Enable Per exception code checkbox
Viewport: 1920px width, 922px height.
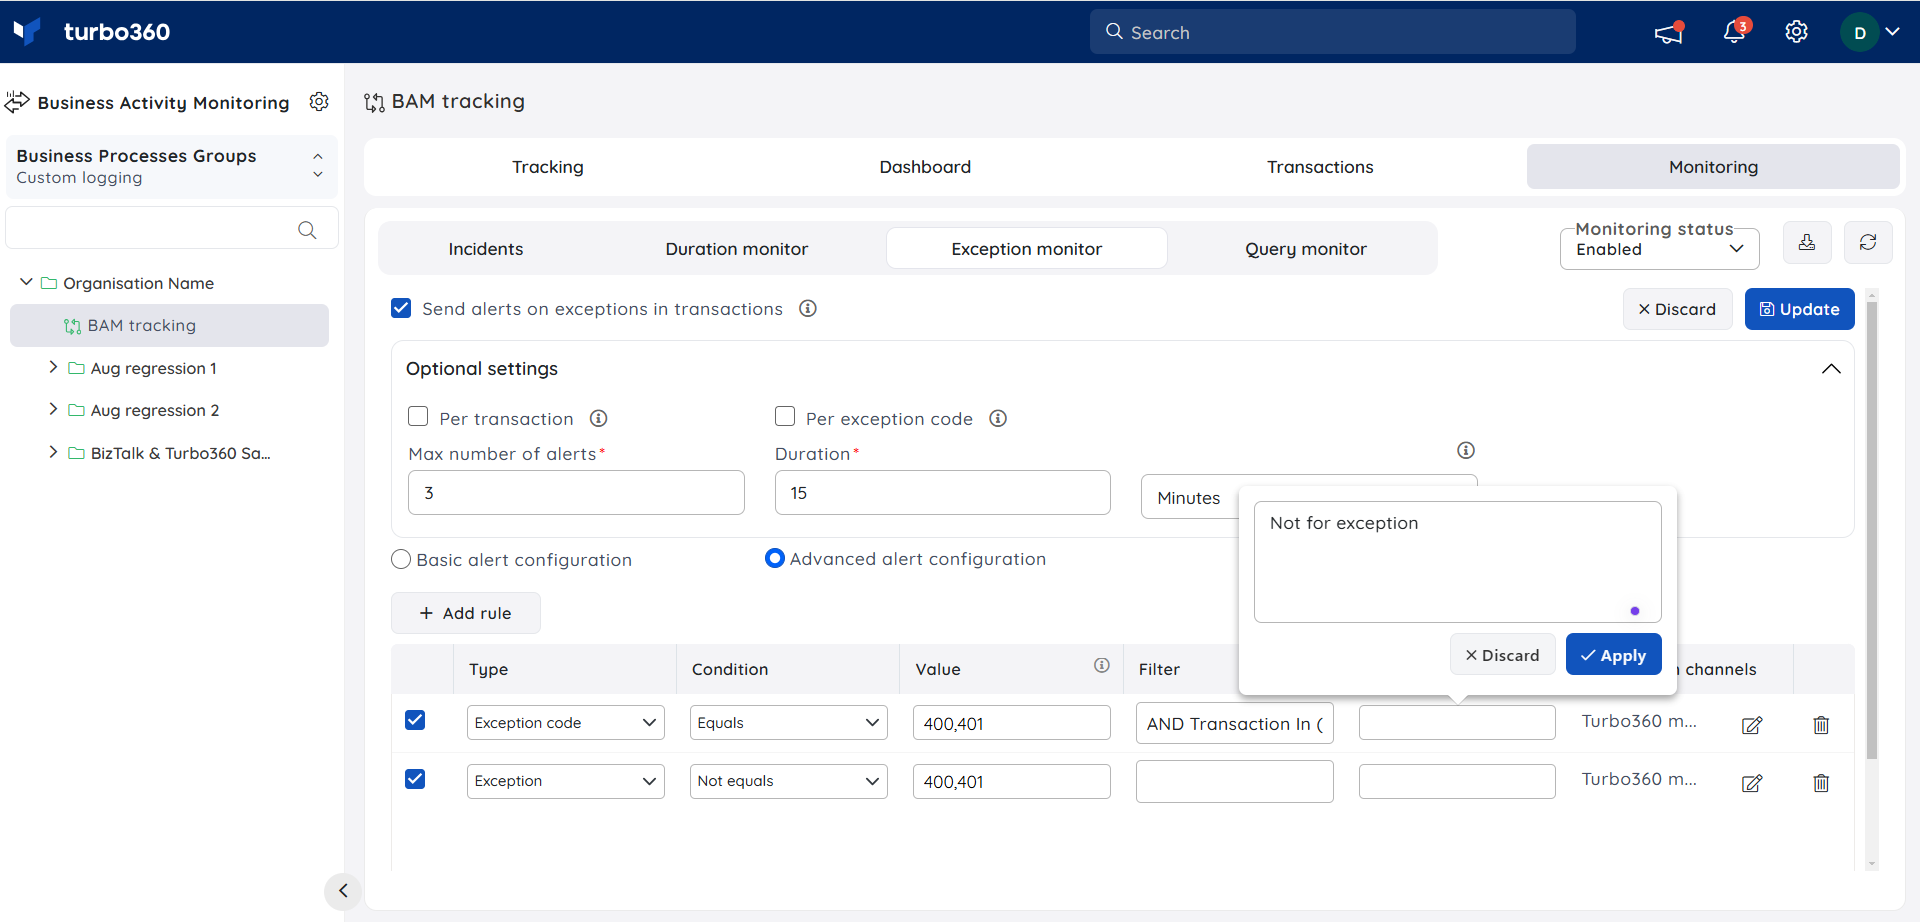[785, 417]
